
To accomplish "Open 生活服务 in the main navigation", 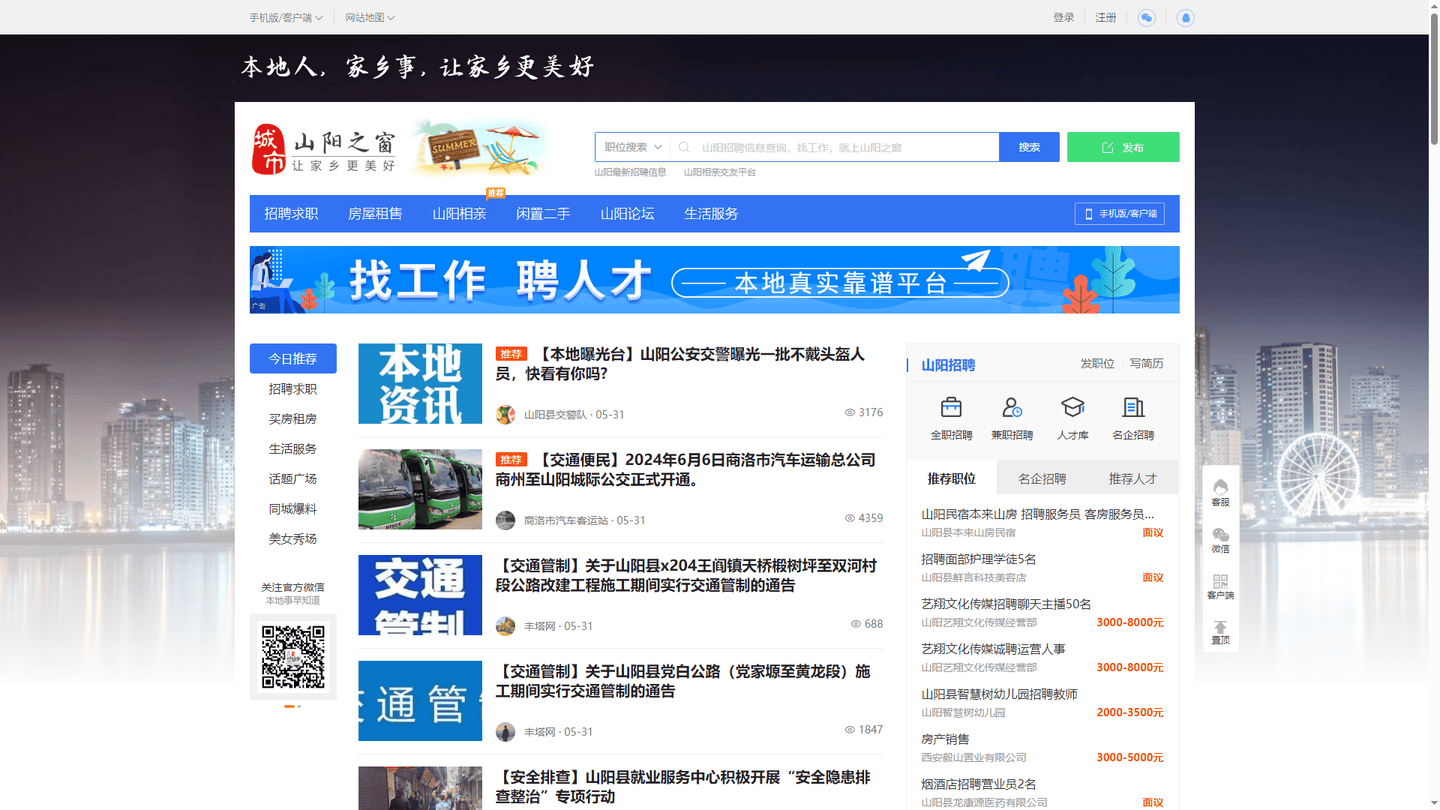I will point(711,213).
